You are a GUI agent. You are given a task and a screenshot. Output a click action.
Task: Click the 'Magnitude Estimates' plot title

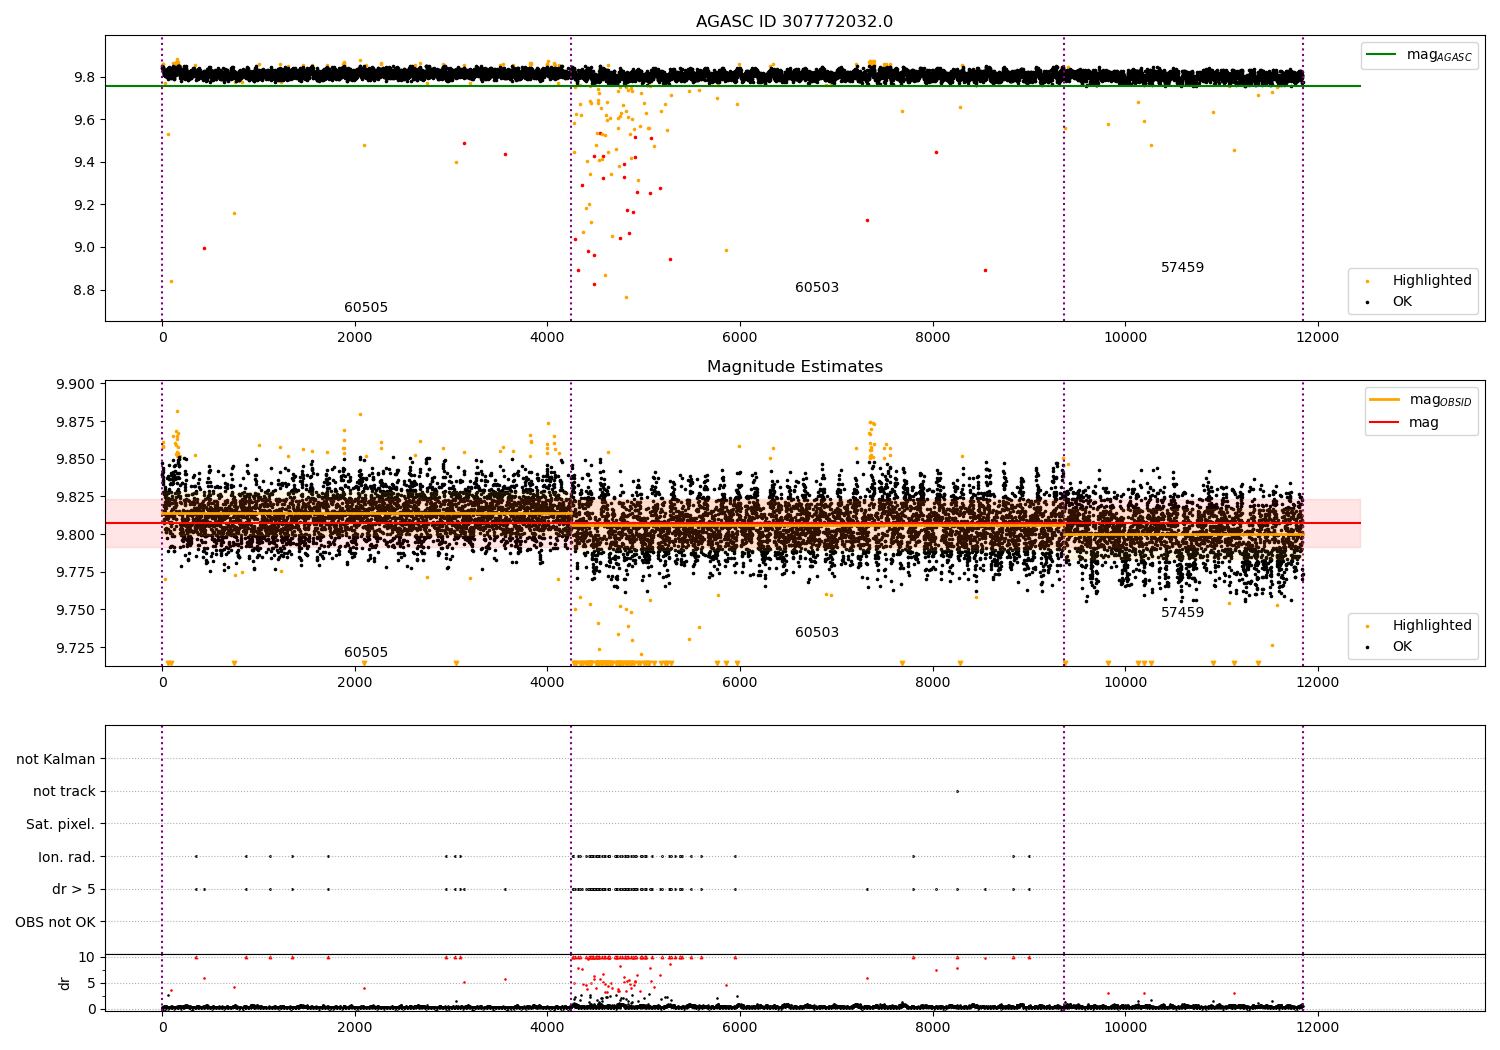coord(794,367)
